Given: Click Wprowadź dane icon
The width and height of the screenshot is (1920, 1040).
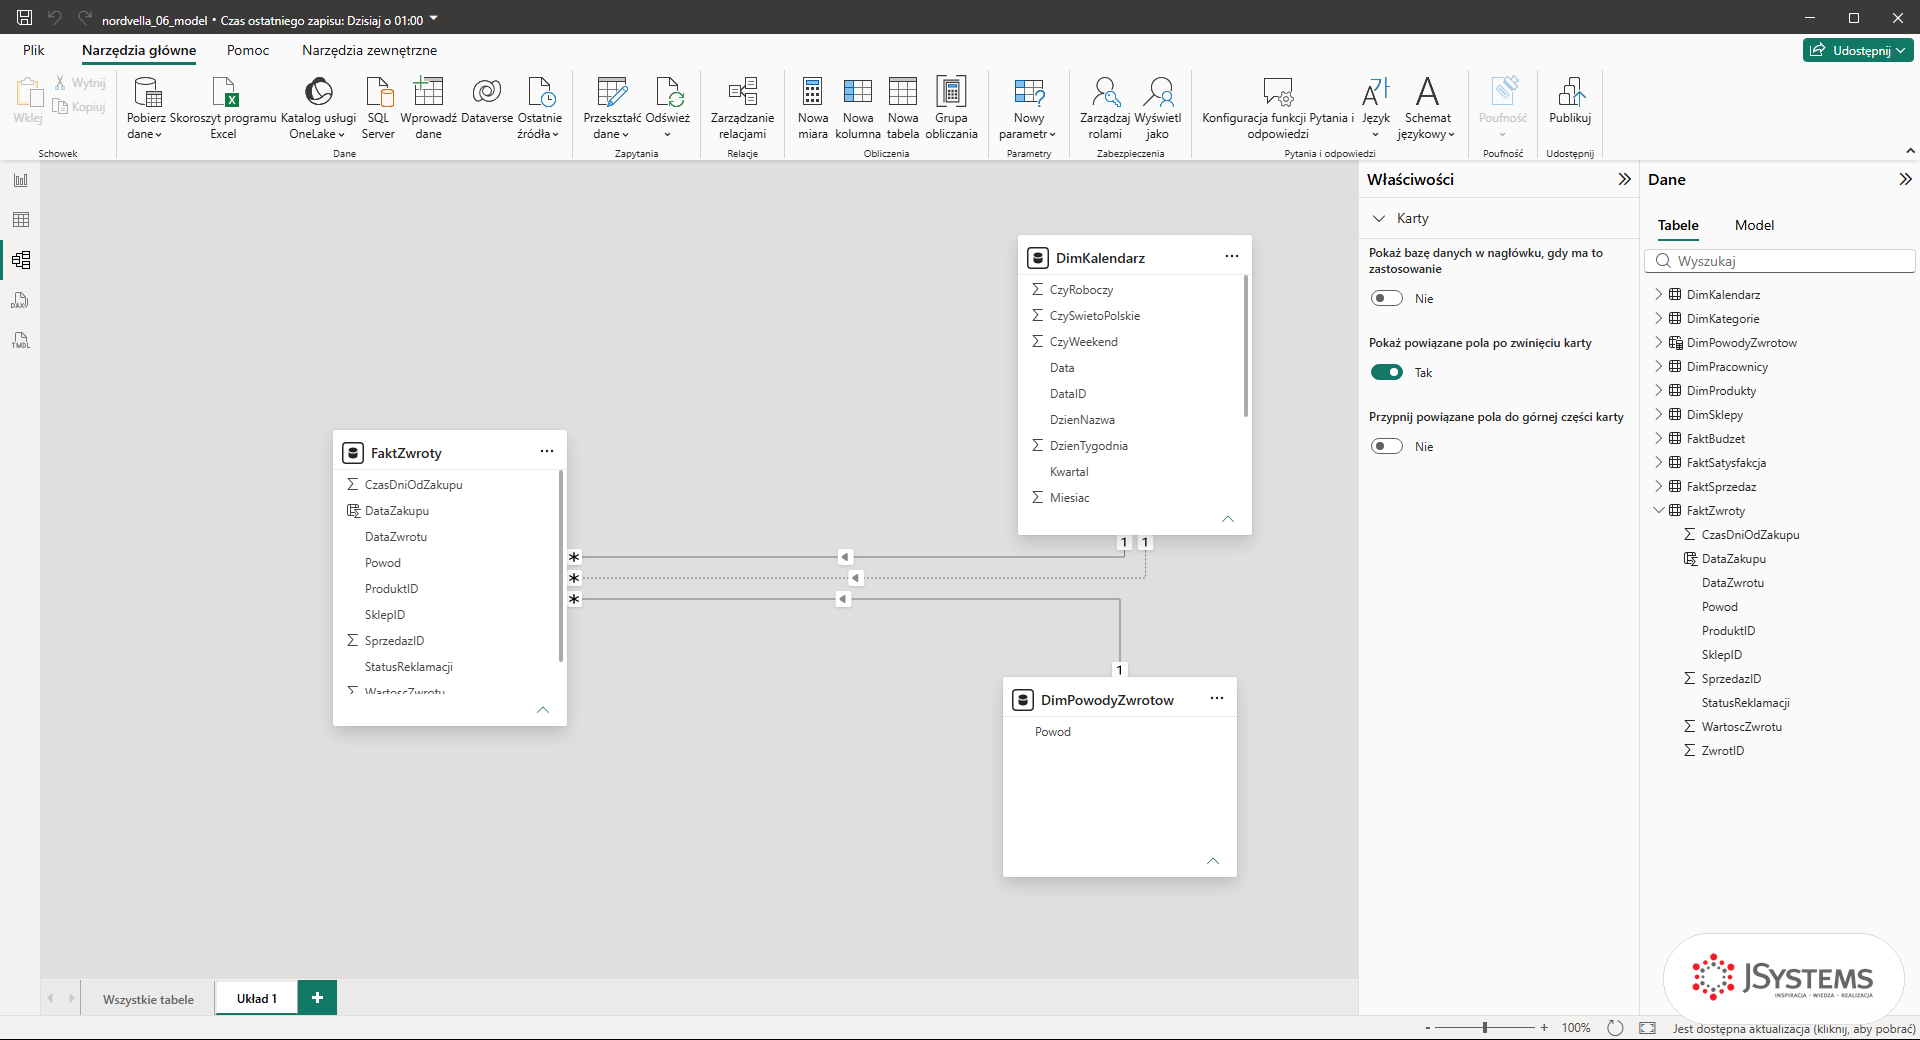Looking at the screenshot, I should (428, 92).
